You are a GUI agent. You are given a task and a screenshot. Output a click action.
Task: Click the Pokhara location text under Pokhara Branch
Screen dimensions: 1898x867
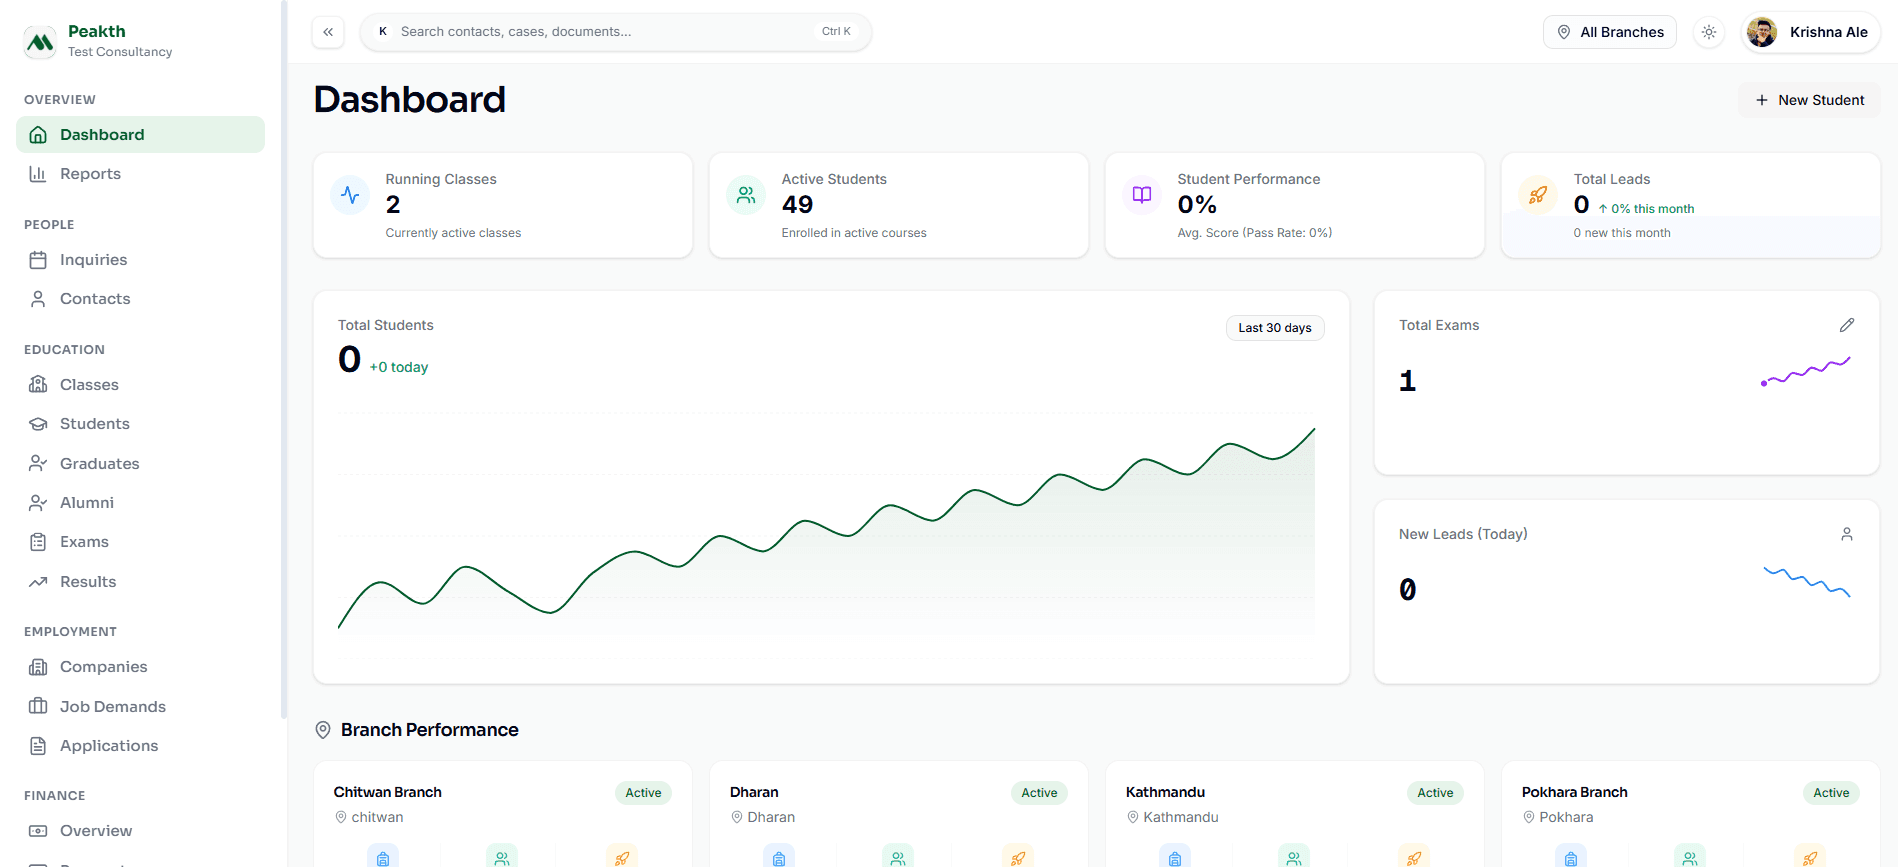coord(1566,817)
